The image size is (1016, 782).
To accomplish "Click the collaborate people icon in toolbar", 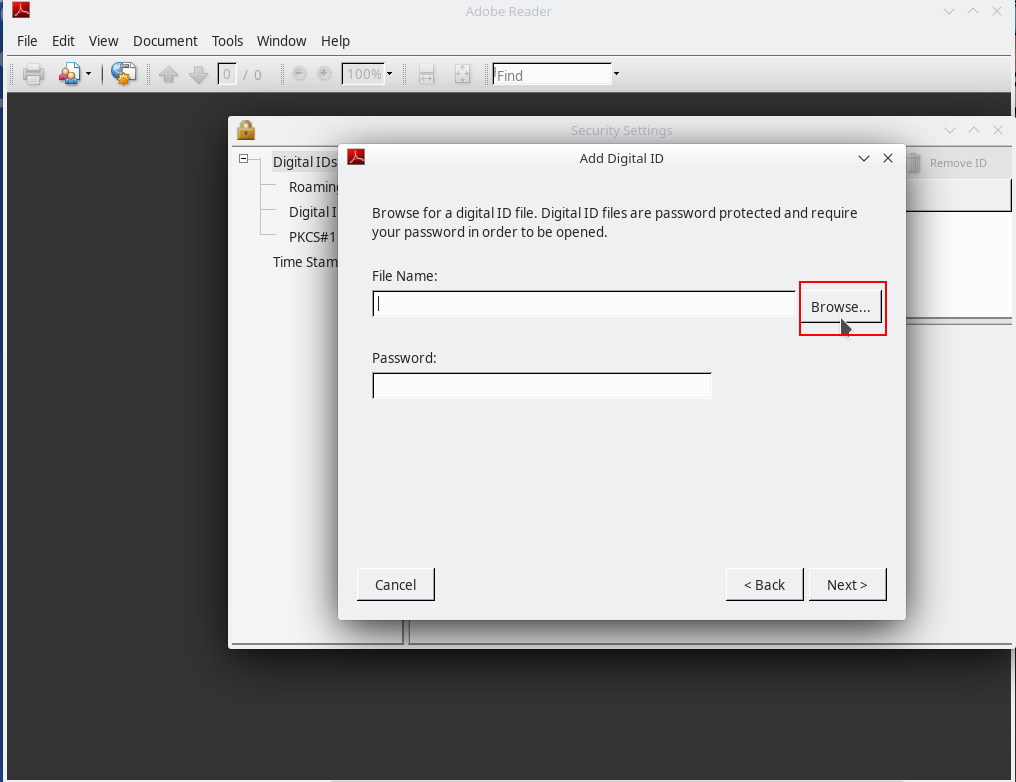I will coord(69,75).
